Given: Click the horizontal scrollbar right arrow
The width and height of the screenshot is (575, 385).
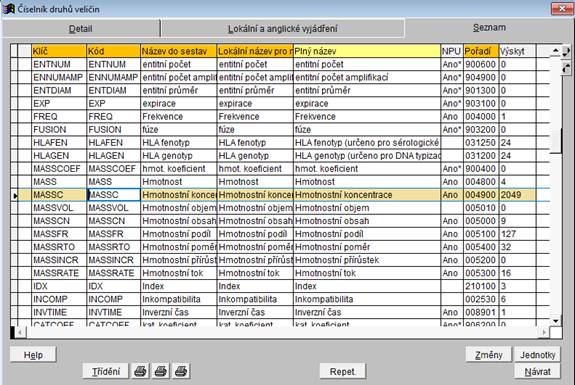Looking at the screenshot, I should click(545, 332).
